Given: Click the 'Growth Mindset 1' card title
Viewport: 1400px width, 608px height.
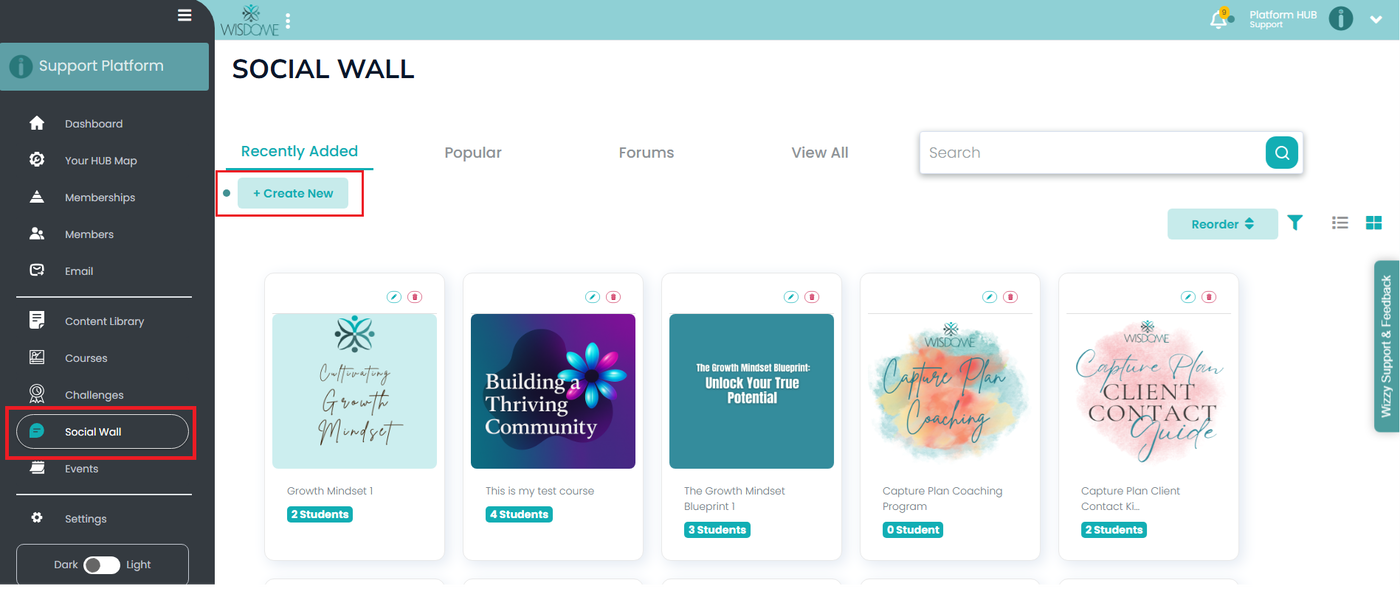Looking at the screenshot, I should (330, 491).
